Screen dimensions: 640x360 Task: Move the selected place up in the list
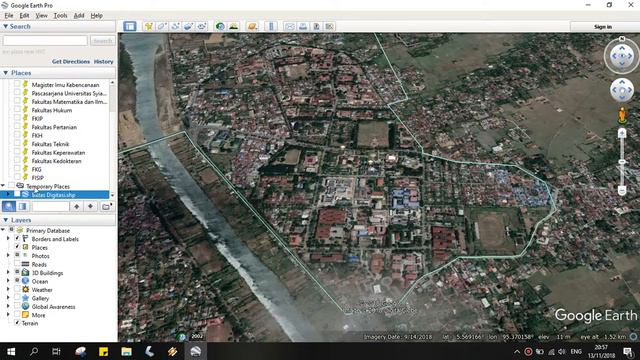click(76, 207)
